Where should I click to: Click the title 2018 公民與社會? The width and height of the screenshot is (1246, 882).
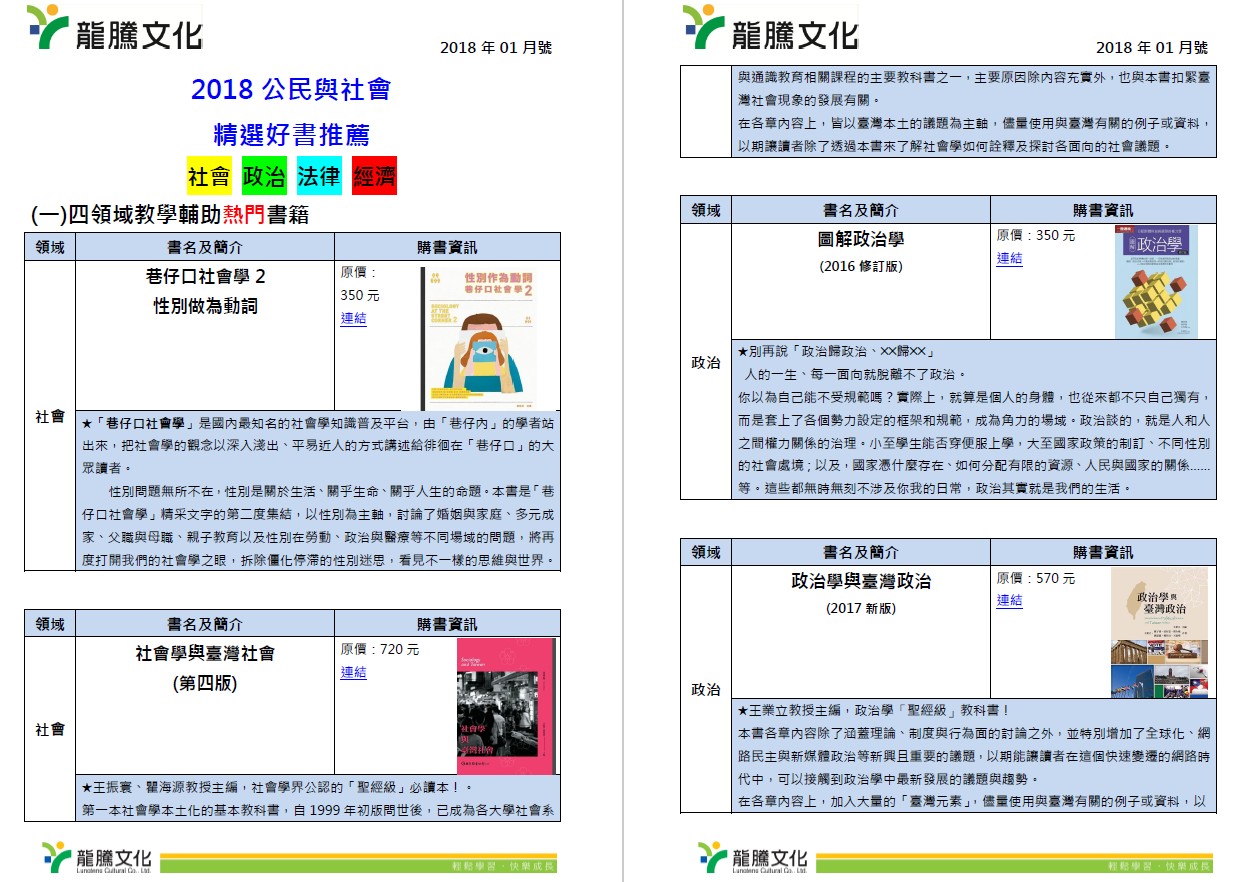coord(291,91)
